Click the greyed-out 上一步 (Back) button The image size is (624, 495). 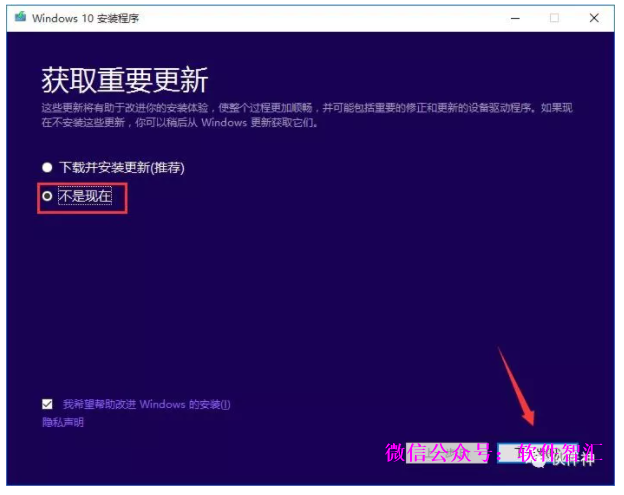(x=447, y=453)
